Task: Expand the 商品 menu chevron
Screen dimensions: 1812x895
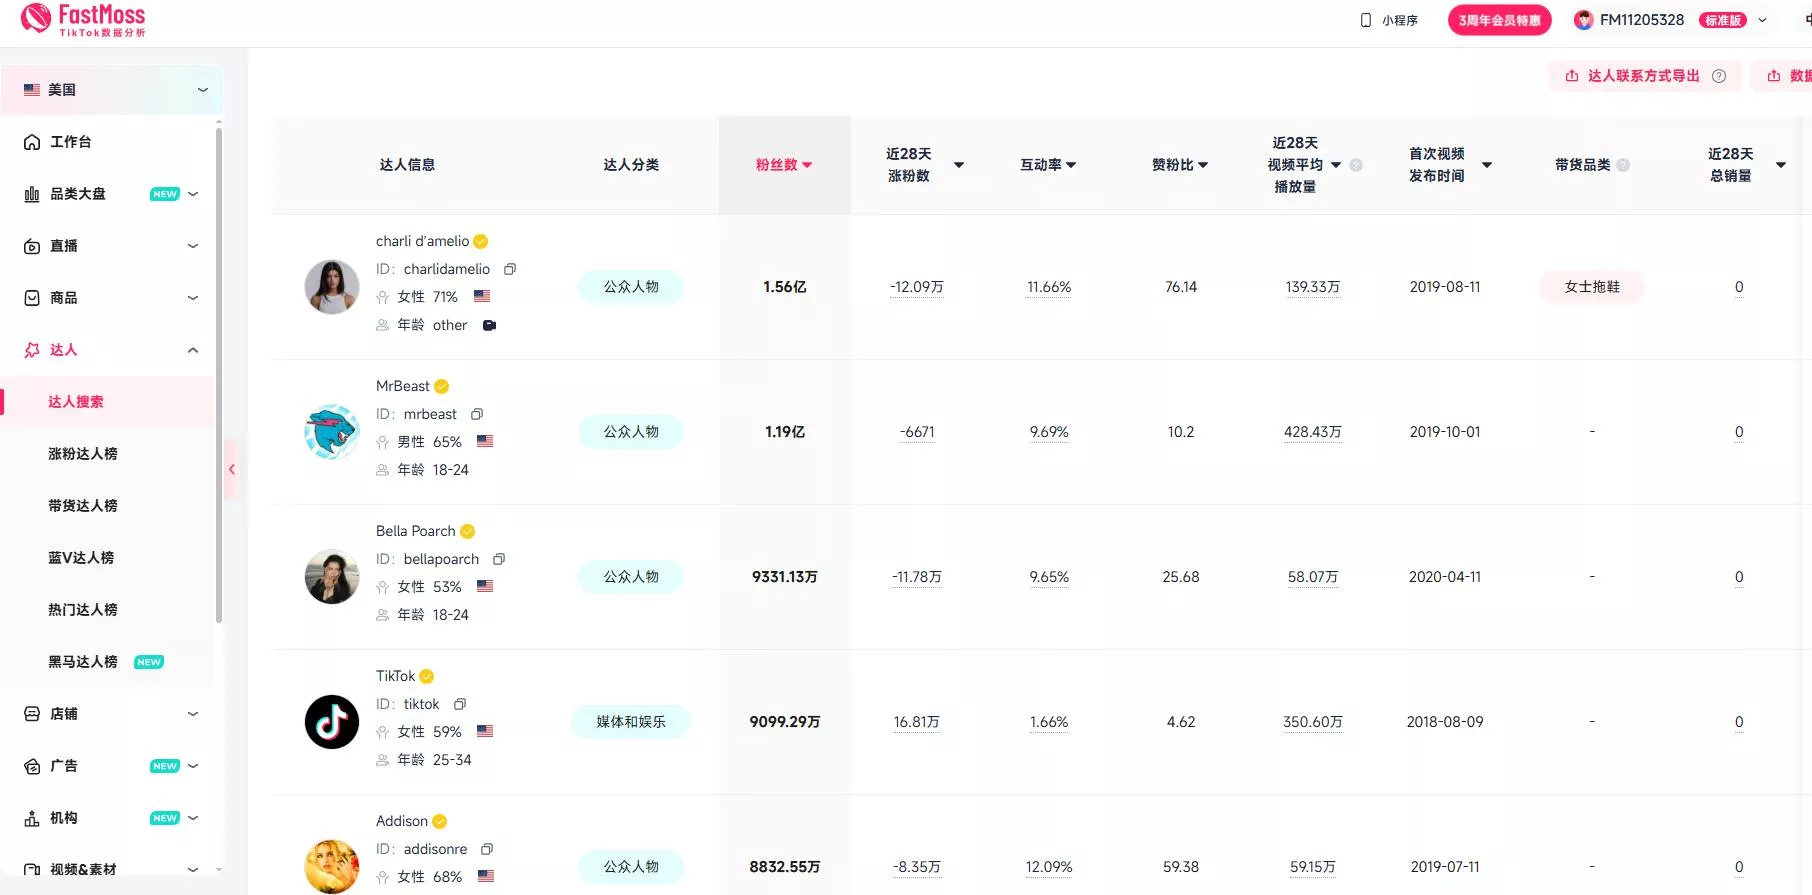Action: [193, 298]
